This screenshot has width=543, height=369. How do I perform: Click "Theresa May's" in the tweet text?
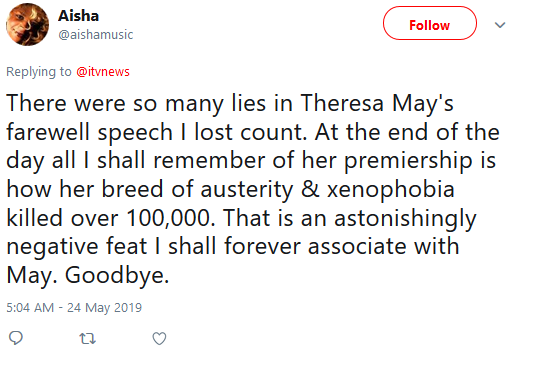pos(377,103)
